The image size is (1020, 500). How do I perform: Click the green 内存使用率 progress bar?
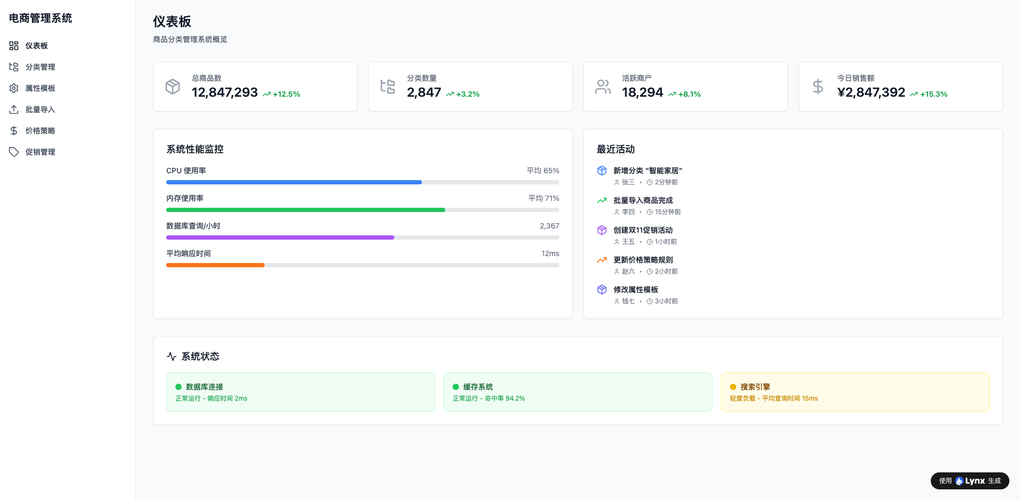(x=305, y=210)
